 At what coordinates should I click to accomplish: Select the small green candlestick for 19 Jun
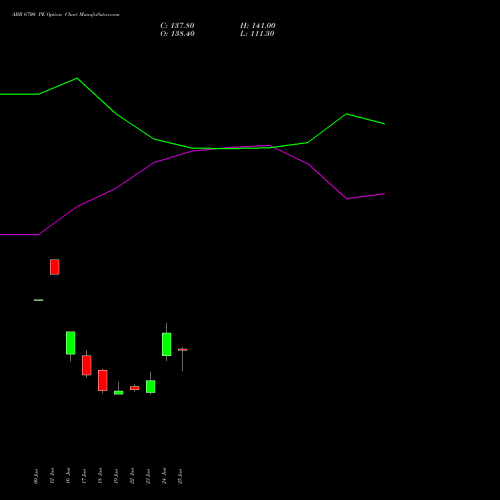[x=119, y=393]
